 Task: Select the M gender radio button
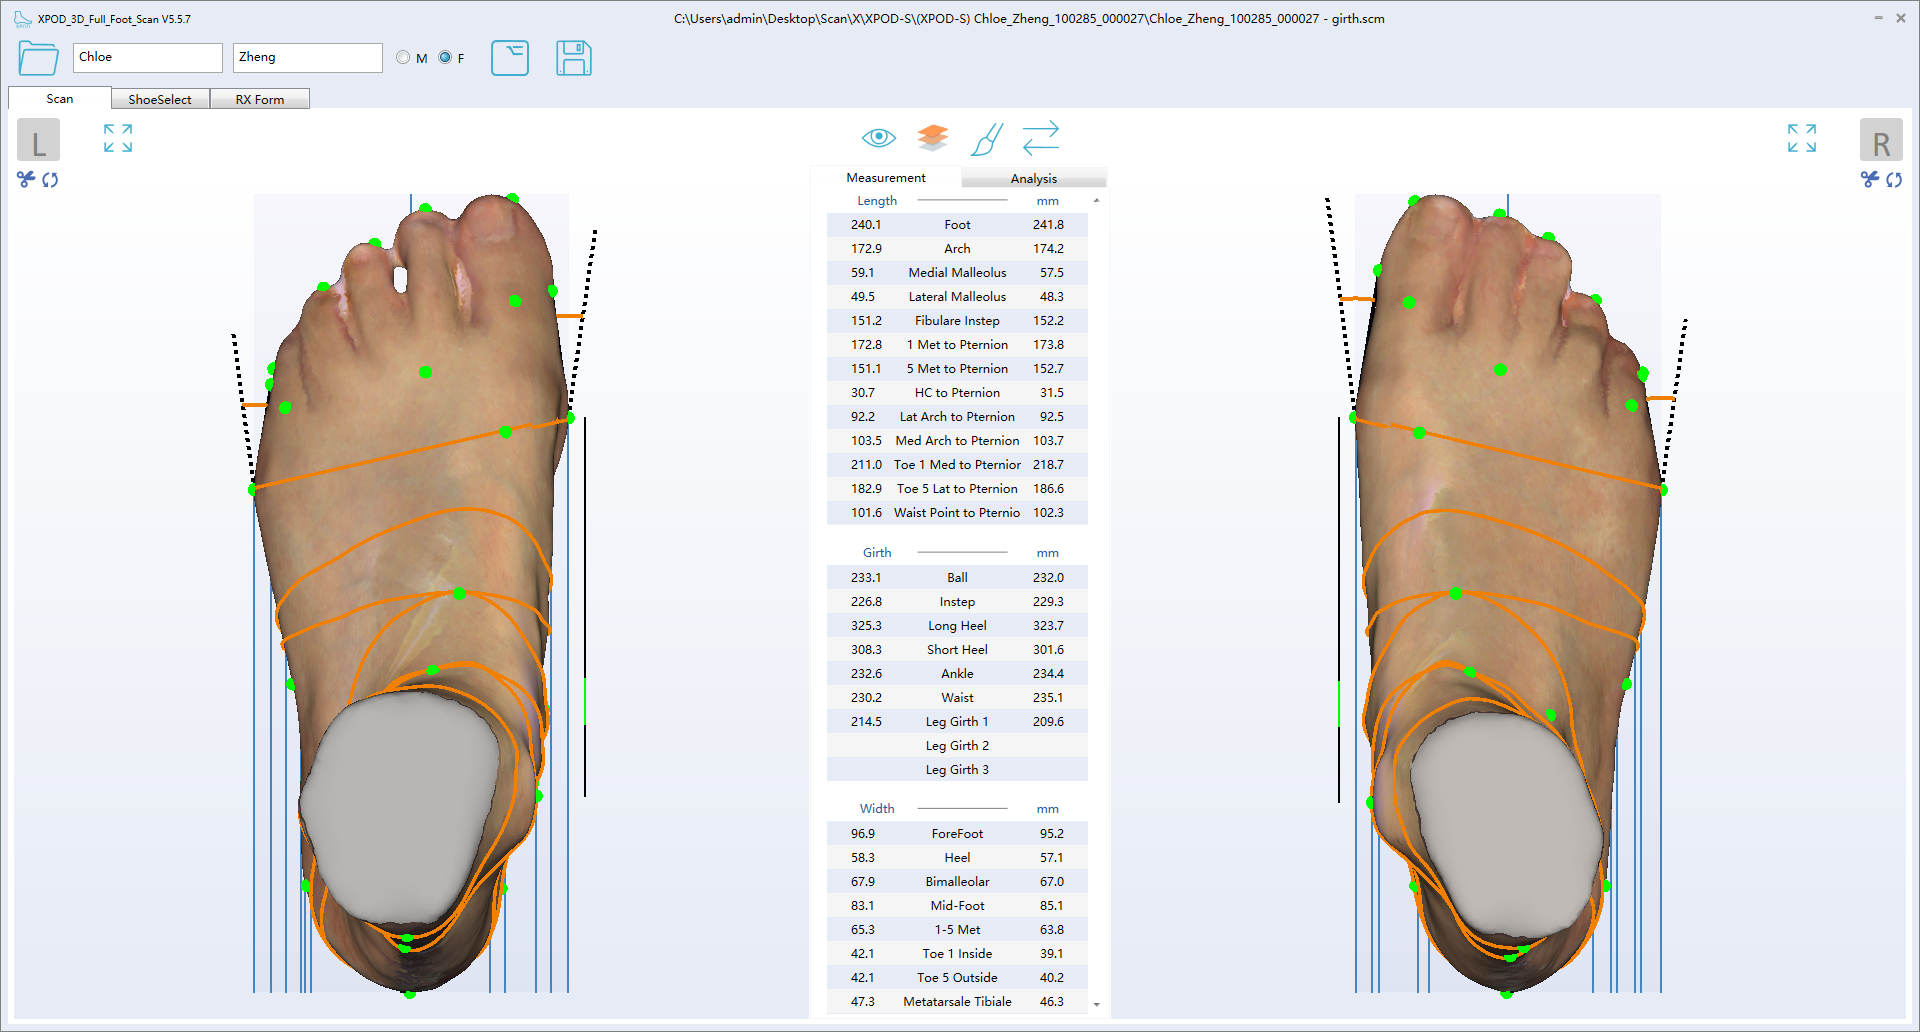click(x=403, y=58)
